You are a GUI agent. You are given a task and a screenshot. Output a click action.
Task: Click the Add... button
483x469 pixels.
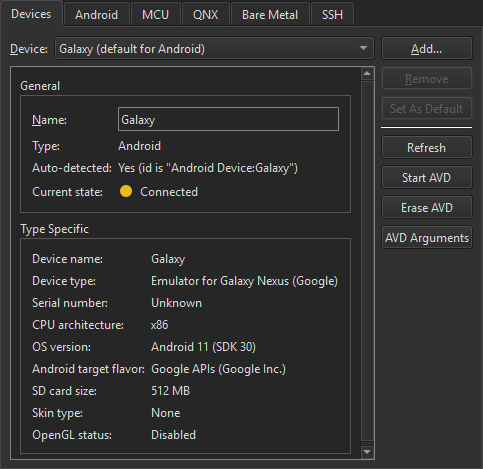tap(427, 49)
